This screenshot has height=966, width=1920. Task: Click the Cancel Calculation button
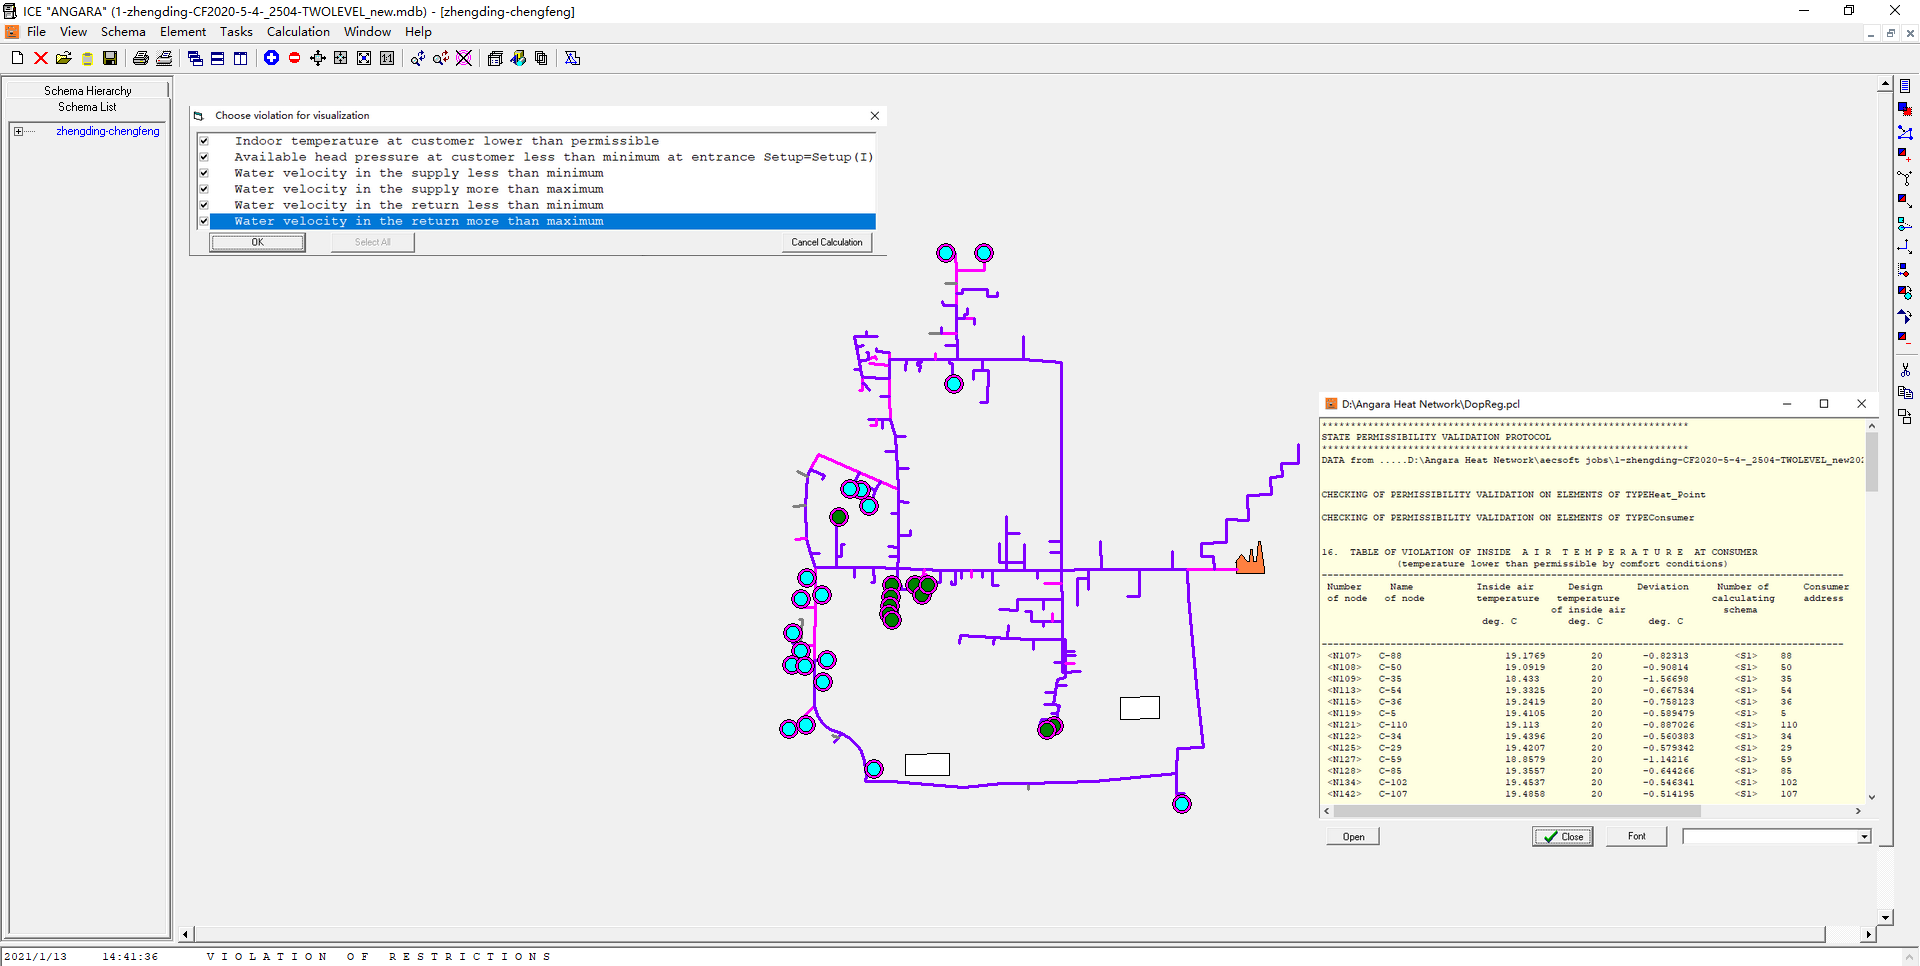tap(826, 242)
